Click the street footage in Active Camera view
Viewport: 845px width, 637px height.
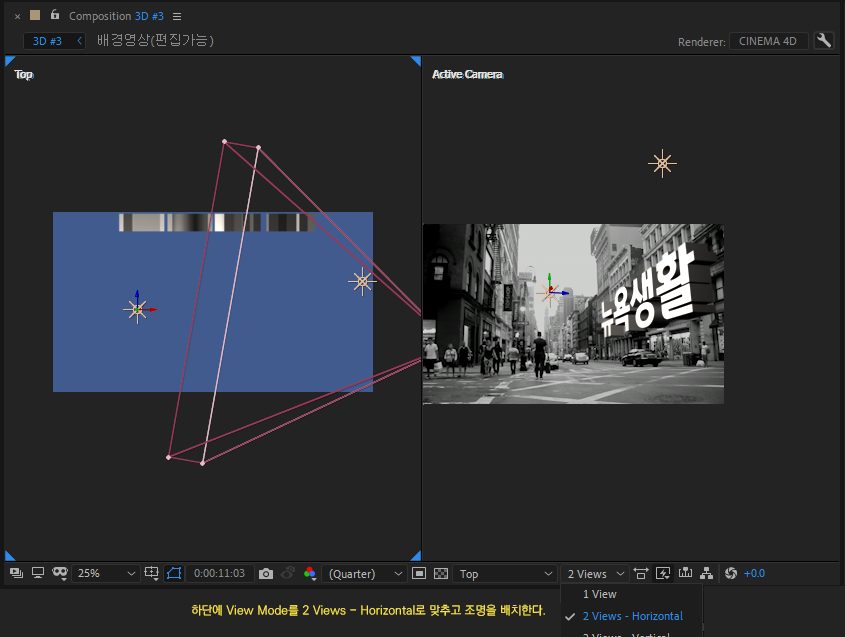click(573, 314)
